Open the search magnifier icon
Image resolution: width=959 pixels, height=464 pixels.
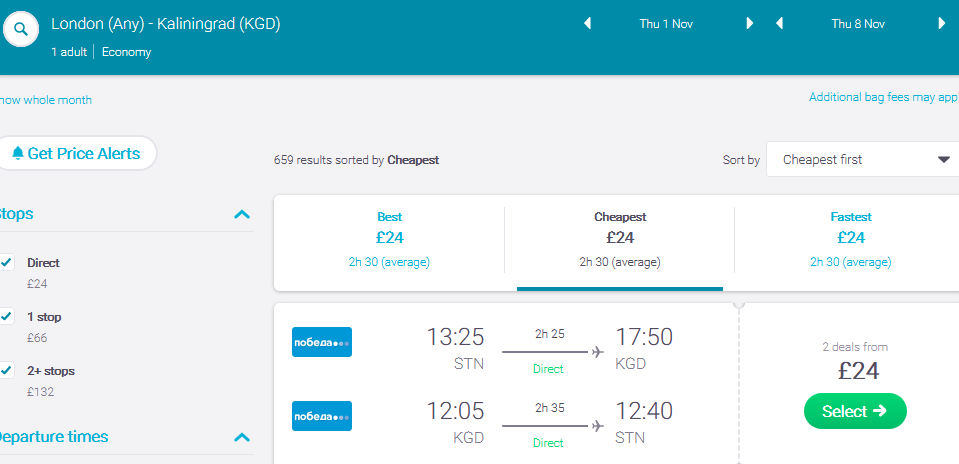click(21, 29)
